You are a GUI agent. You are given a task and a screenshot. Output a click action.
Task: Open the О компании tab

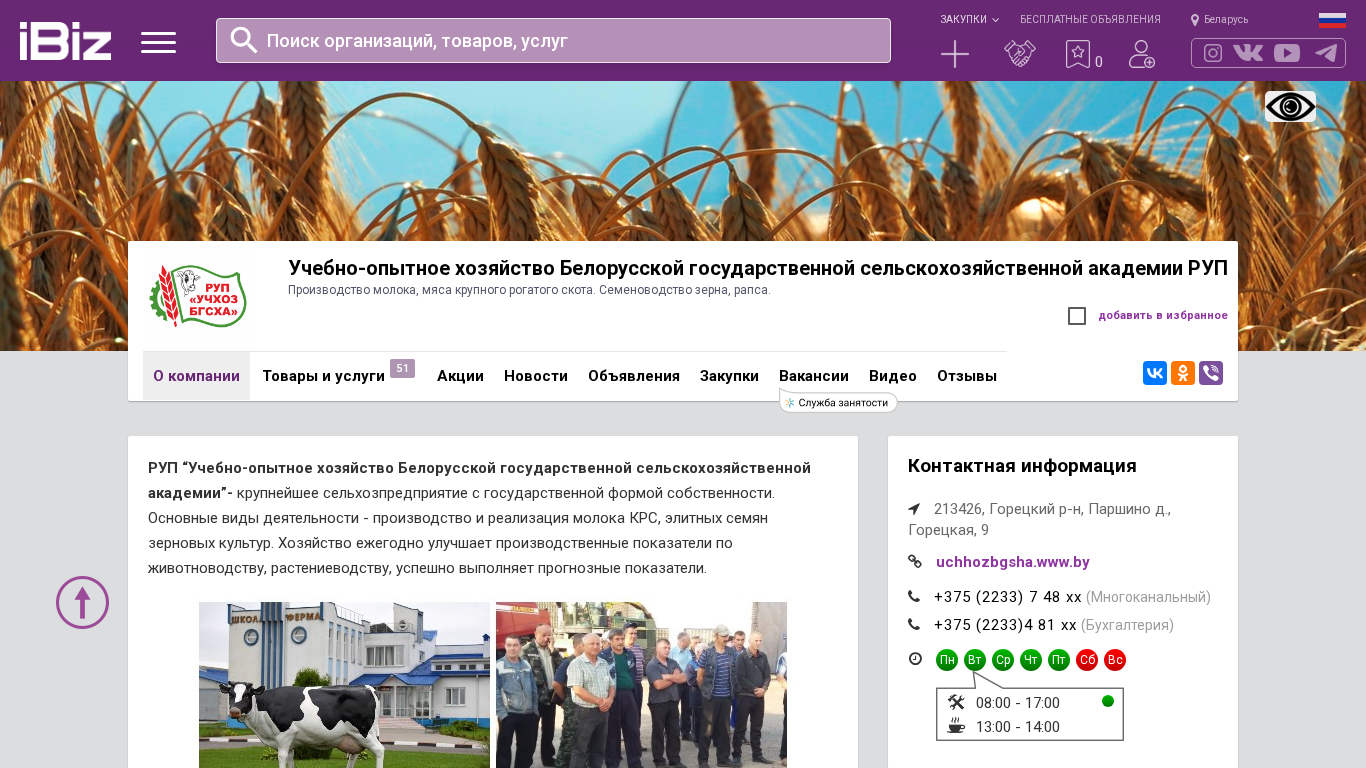tap(196, 376)
